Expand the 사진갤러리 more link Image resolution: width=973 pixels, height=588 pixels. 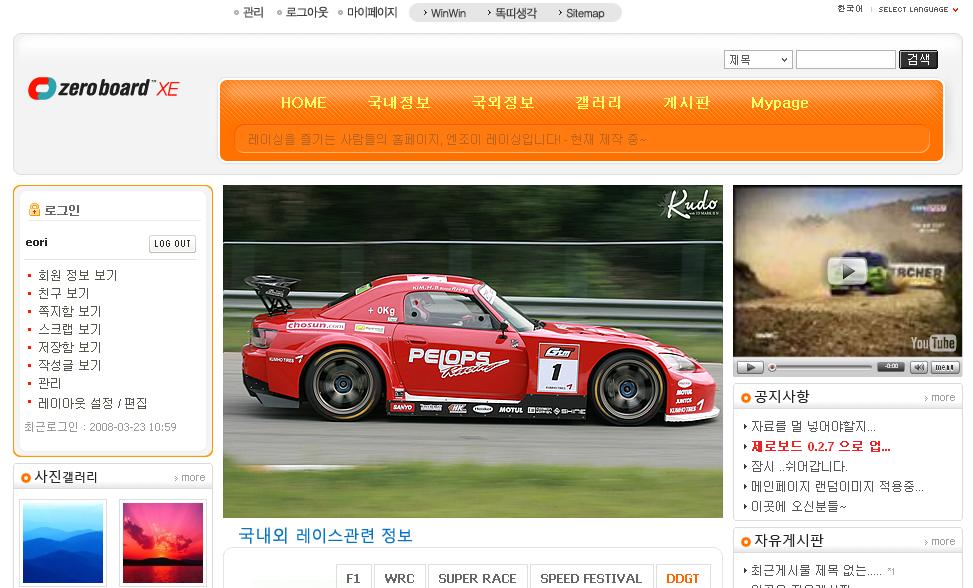click(x=190, y=478)
